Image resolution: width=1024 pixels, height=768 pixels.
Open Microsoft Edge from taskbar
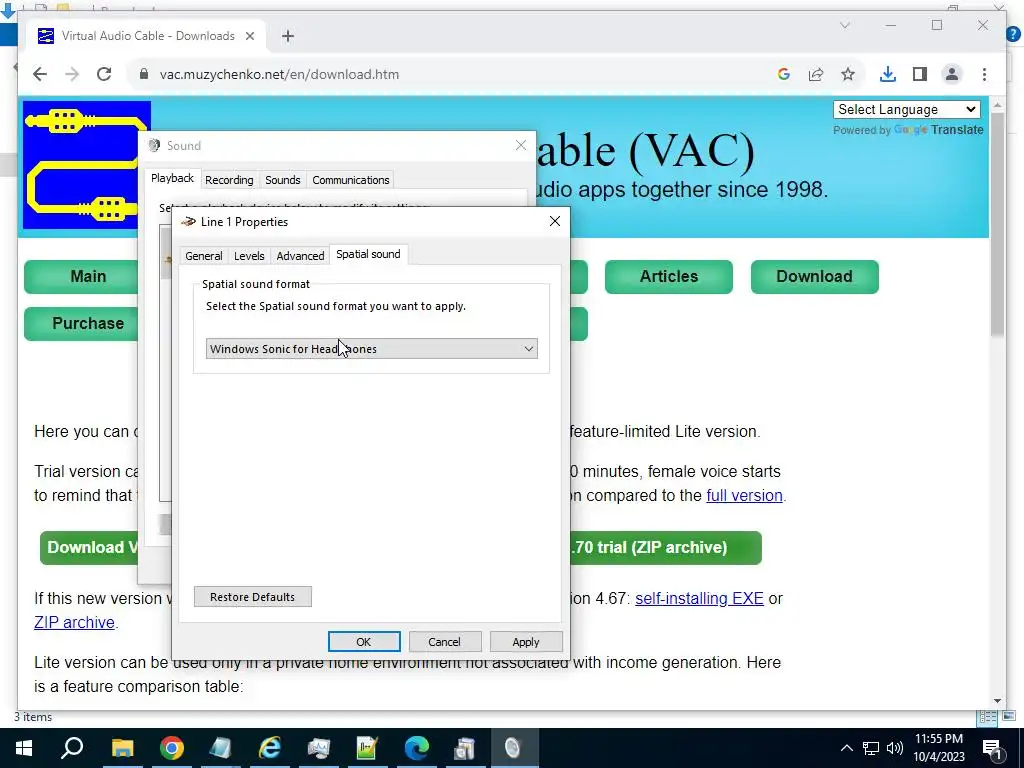coord(416,748)
